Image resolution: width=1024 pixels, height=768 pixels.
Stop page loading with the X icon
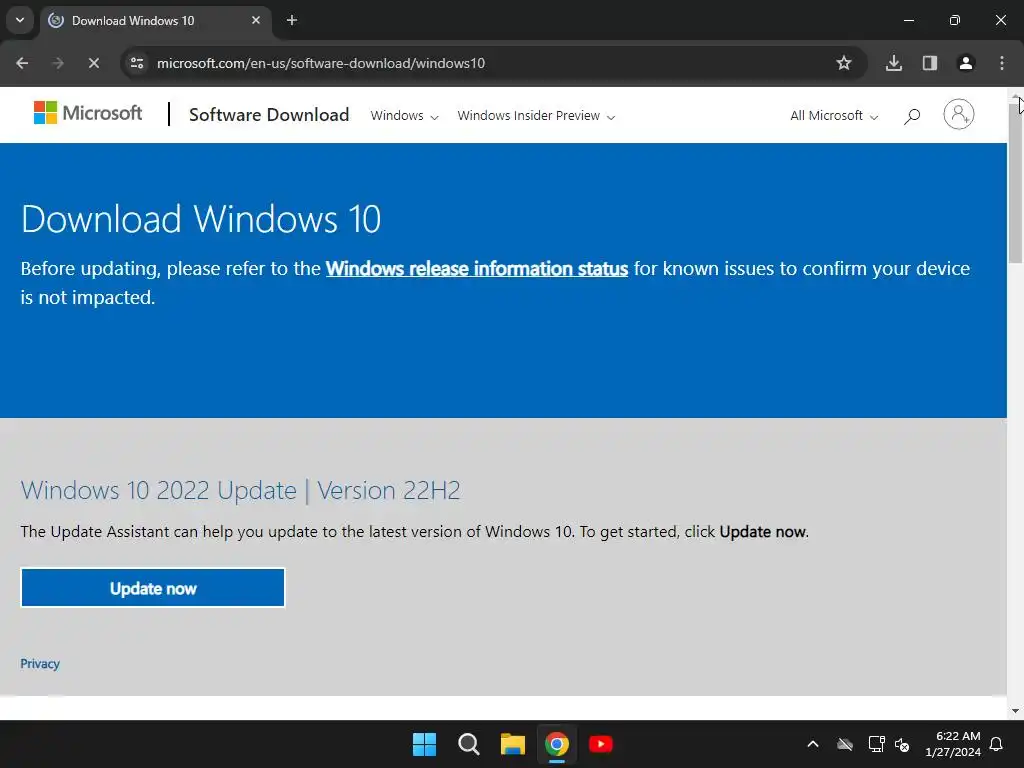[93, 63]
